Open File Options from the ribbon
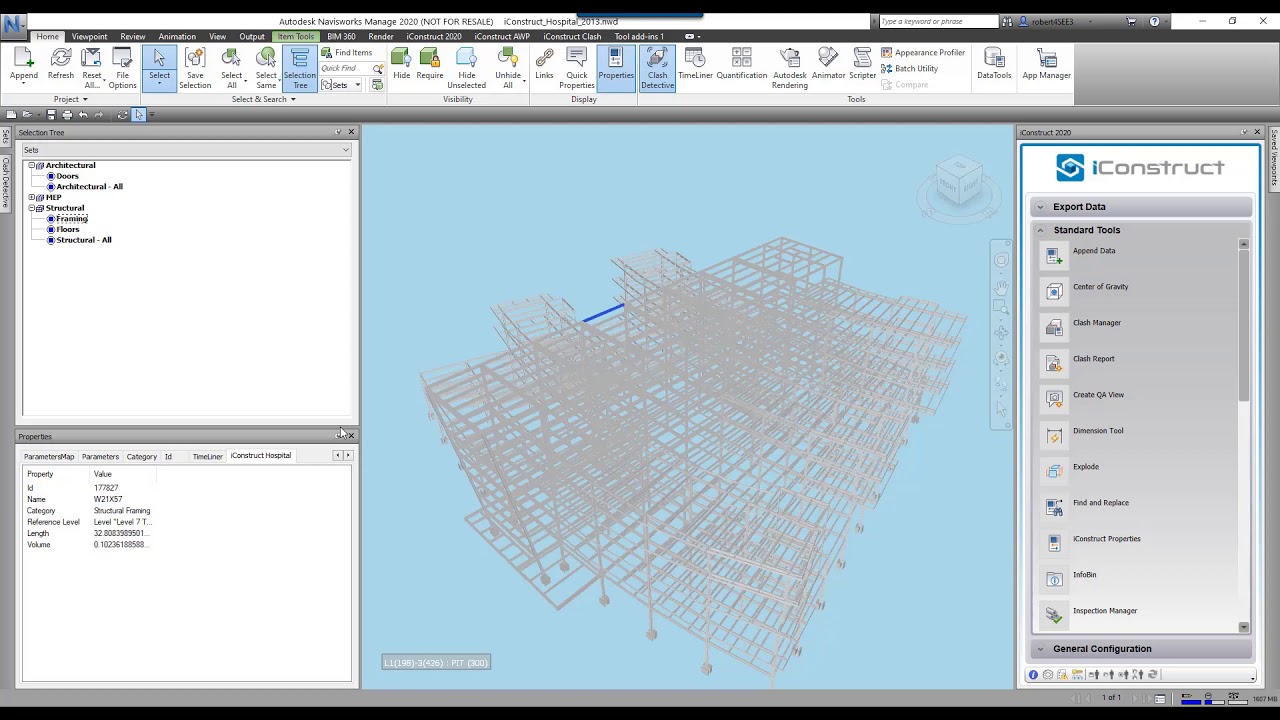Image resolution: width=1280 pixels, height=720 pixels. click(x=122, y=68)
